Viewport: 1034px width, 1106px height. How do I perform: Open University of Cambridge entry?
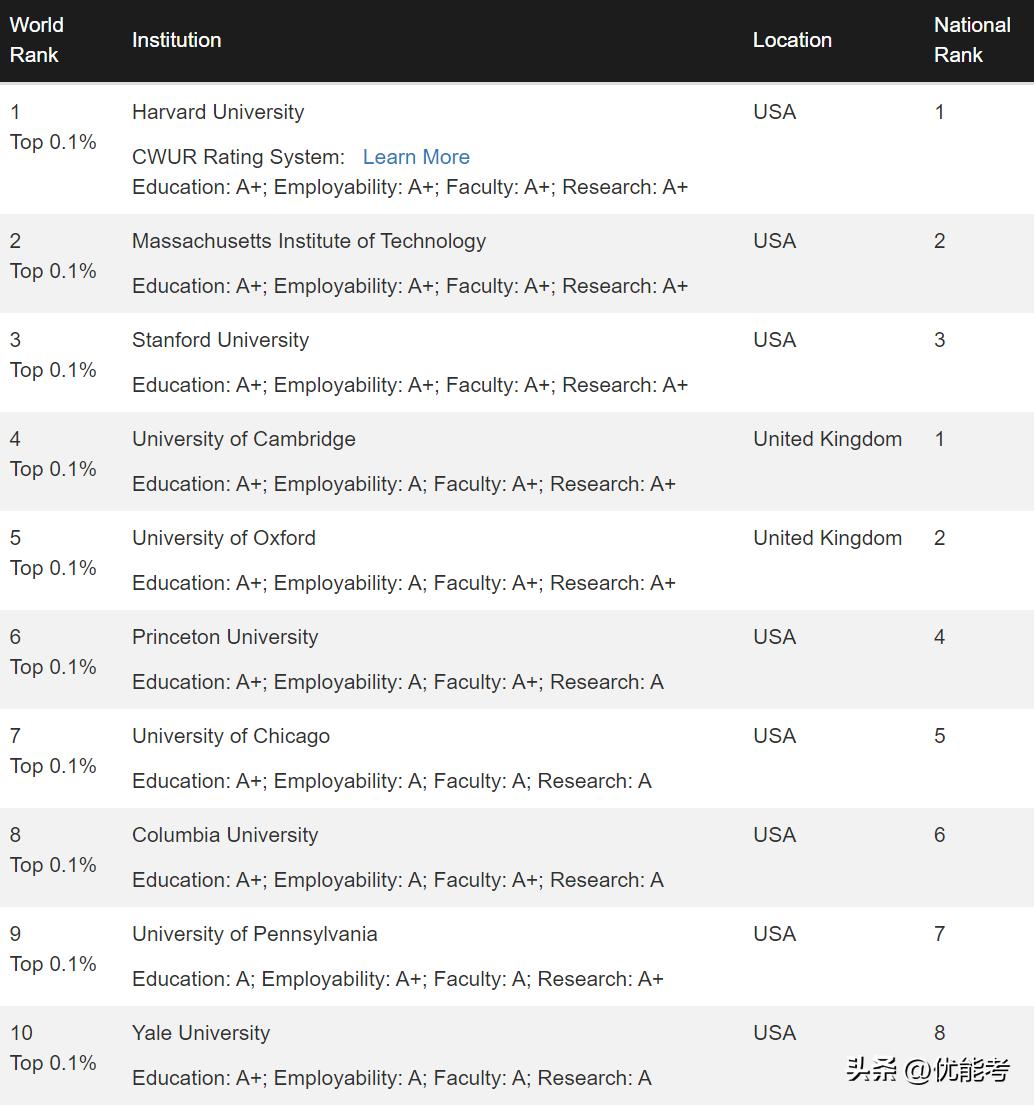(x=243, y=439)
